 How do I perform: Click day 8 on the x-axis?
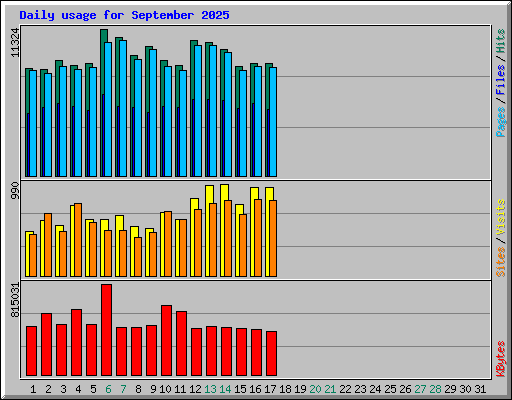[x=138, y=389]
